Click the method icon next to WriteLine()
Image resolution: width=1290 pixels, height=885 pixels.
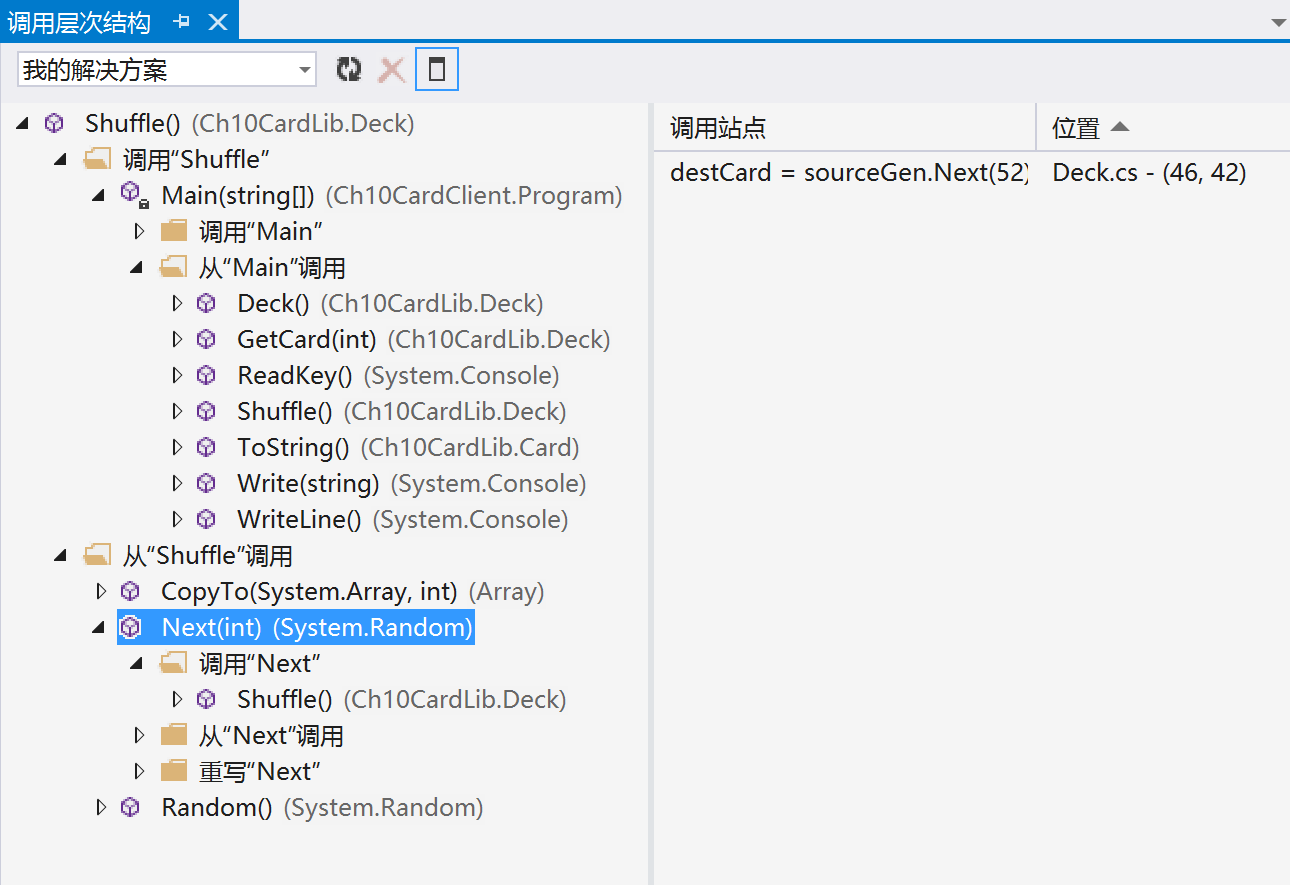click(x=206, y=519)
